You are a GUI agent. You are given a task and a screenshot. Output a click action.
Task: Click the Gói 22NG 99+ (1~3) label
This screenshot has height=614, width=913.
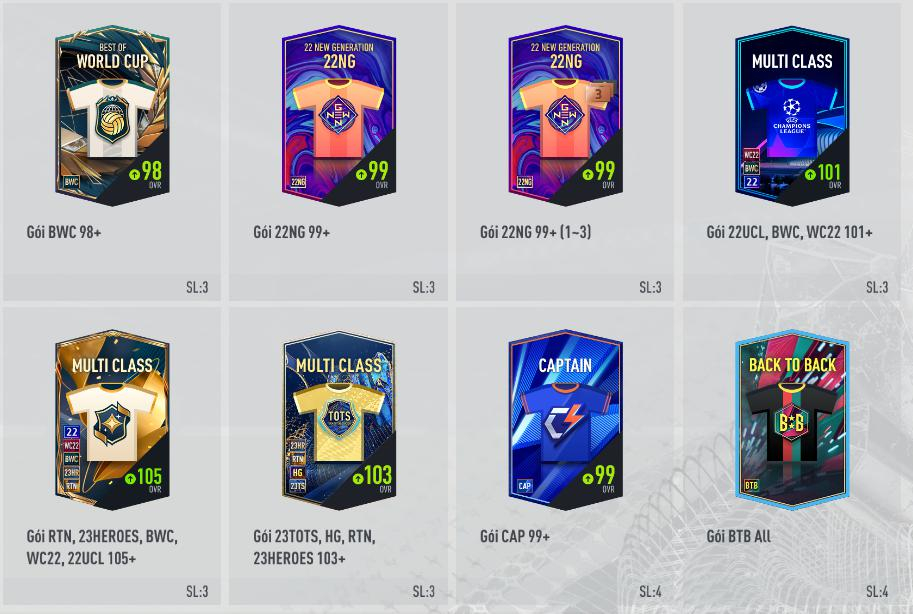(x=536, y=232)
